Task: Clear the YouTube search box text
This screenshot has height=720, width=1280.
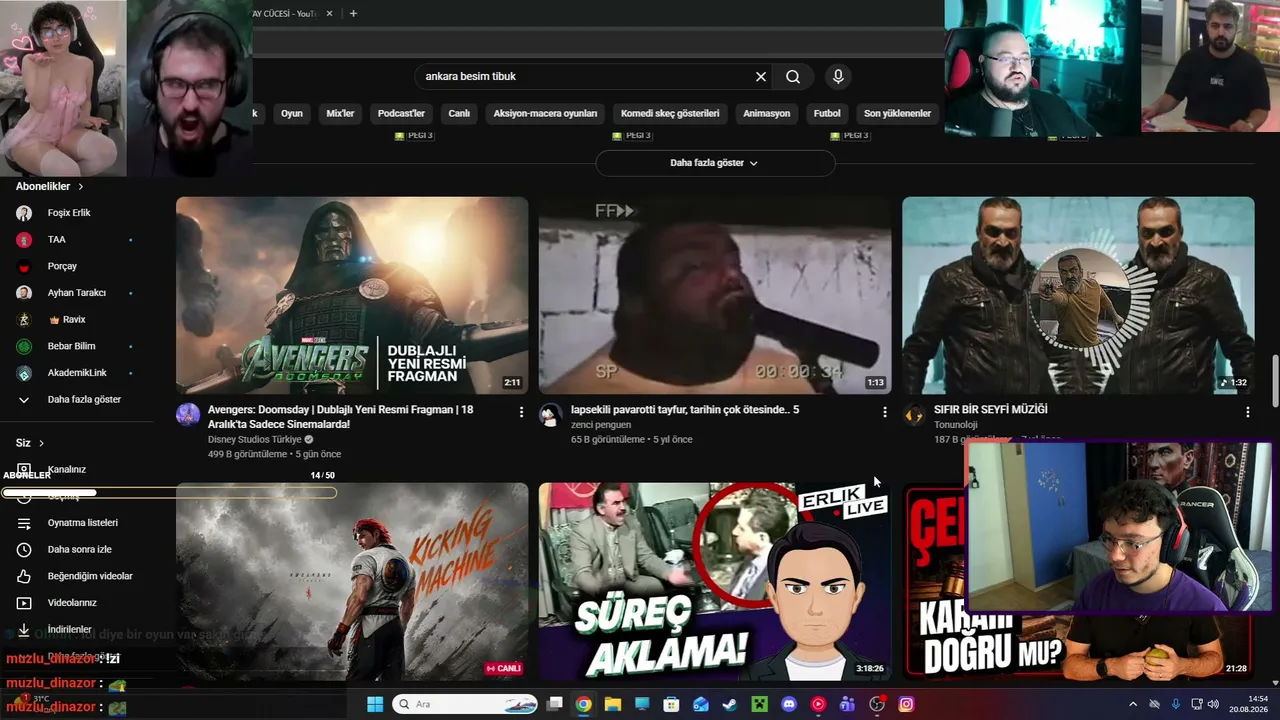Action: point(761,76)
